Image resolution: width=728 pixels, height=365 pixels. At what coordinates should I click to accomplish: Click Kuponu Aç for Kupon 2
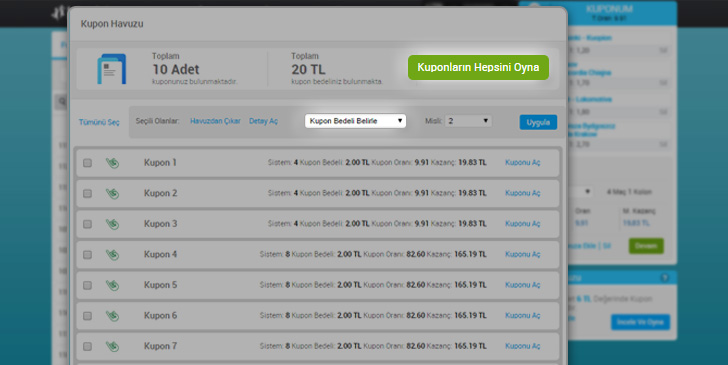(523, 193)
